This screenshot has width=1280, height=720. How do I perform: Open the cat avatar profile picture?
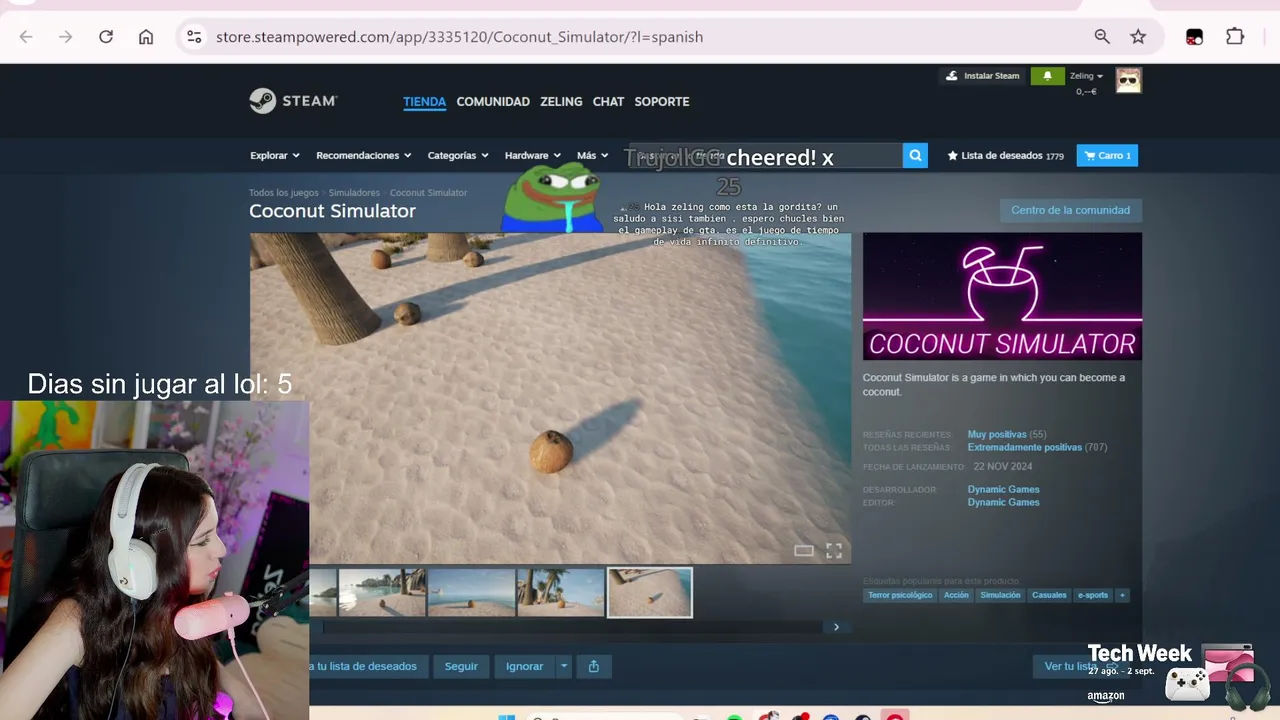pyautogui.click(x=1128, y=80)
